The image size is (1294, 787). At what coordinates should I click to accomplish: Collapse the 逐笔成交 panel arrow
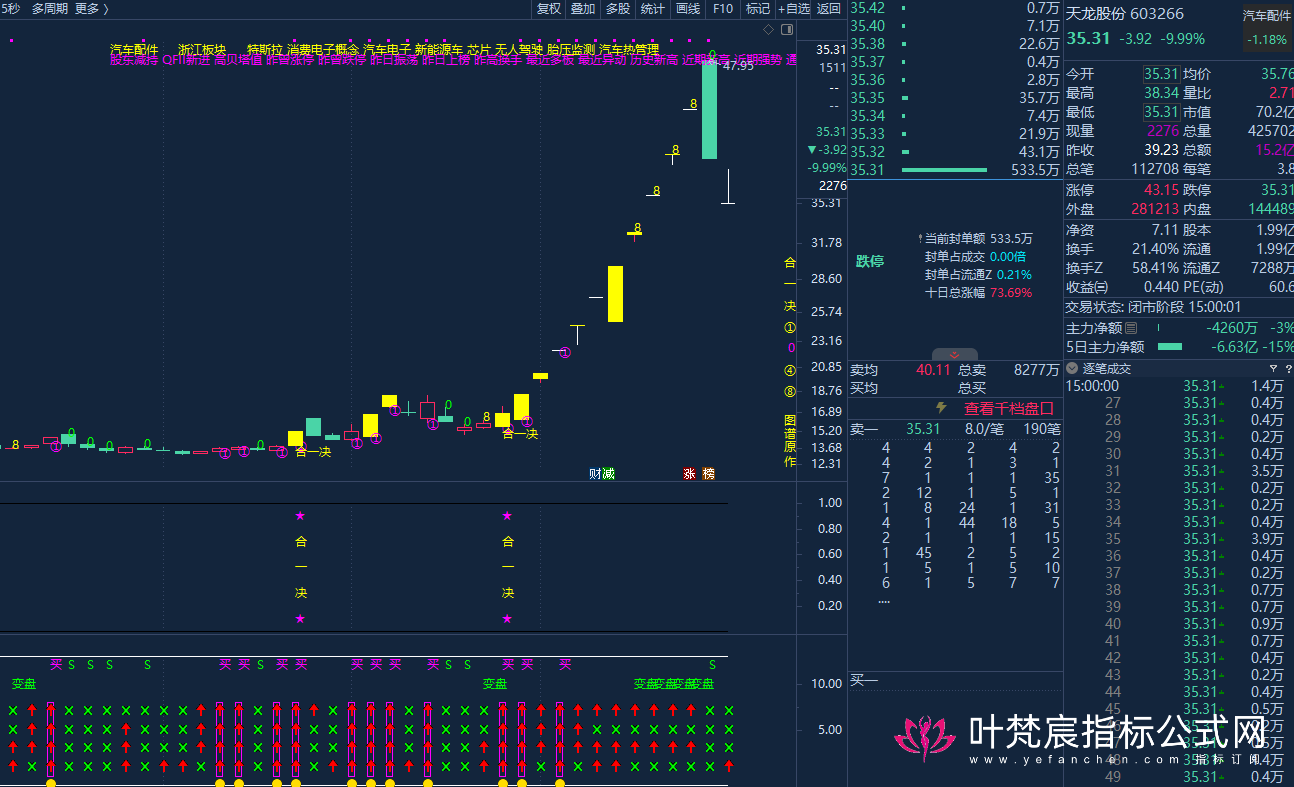(1072, 369)
